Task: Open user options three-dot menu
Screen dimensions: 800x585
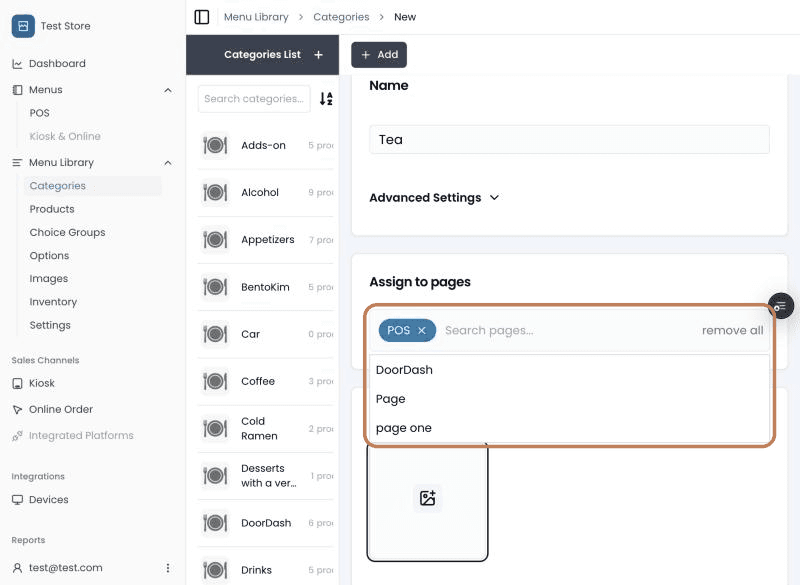Action: tap(168, 568)
